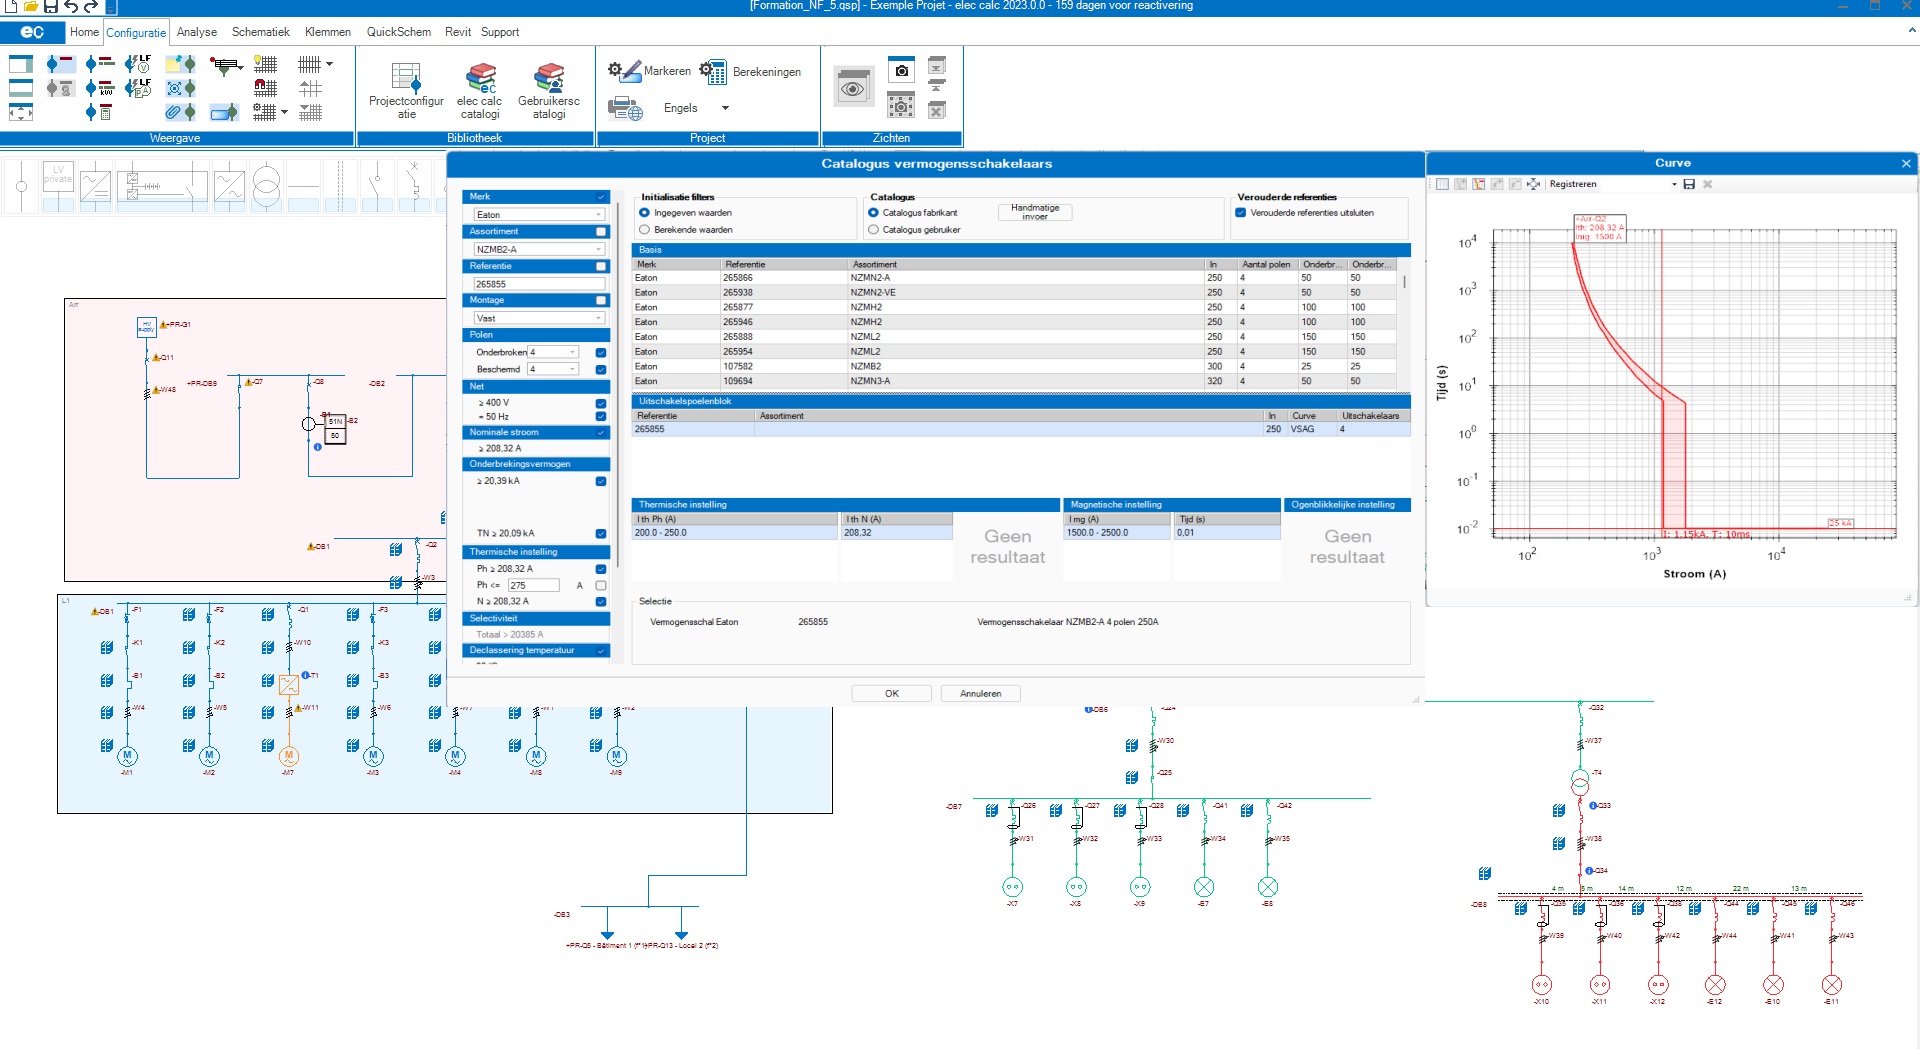Click the save disk icon in the title bar
The image size is (1920, 1049).
[x=50, y=6]
